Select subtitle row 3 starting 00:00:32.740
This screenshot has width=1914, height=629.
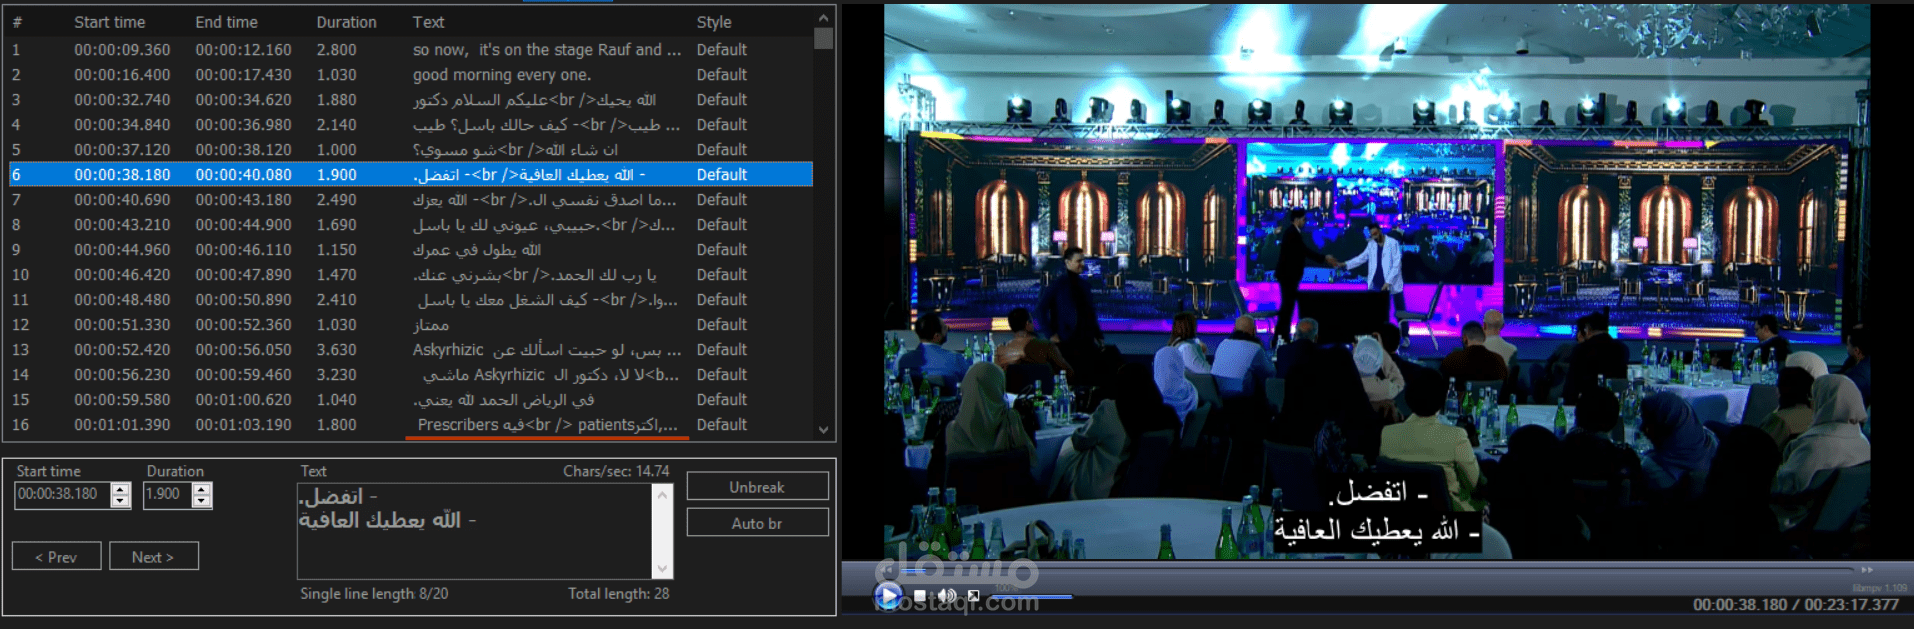point(410,99)
